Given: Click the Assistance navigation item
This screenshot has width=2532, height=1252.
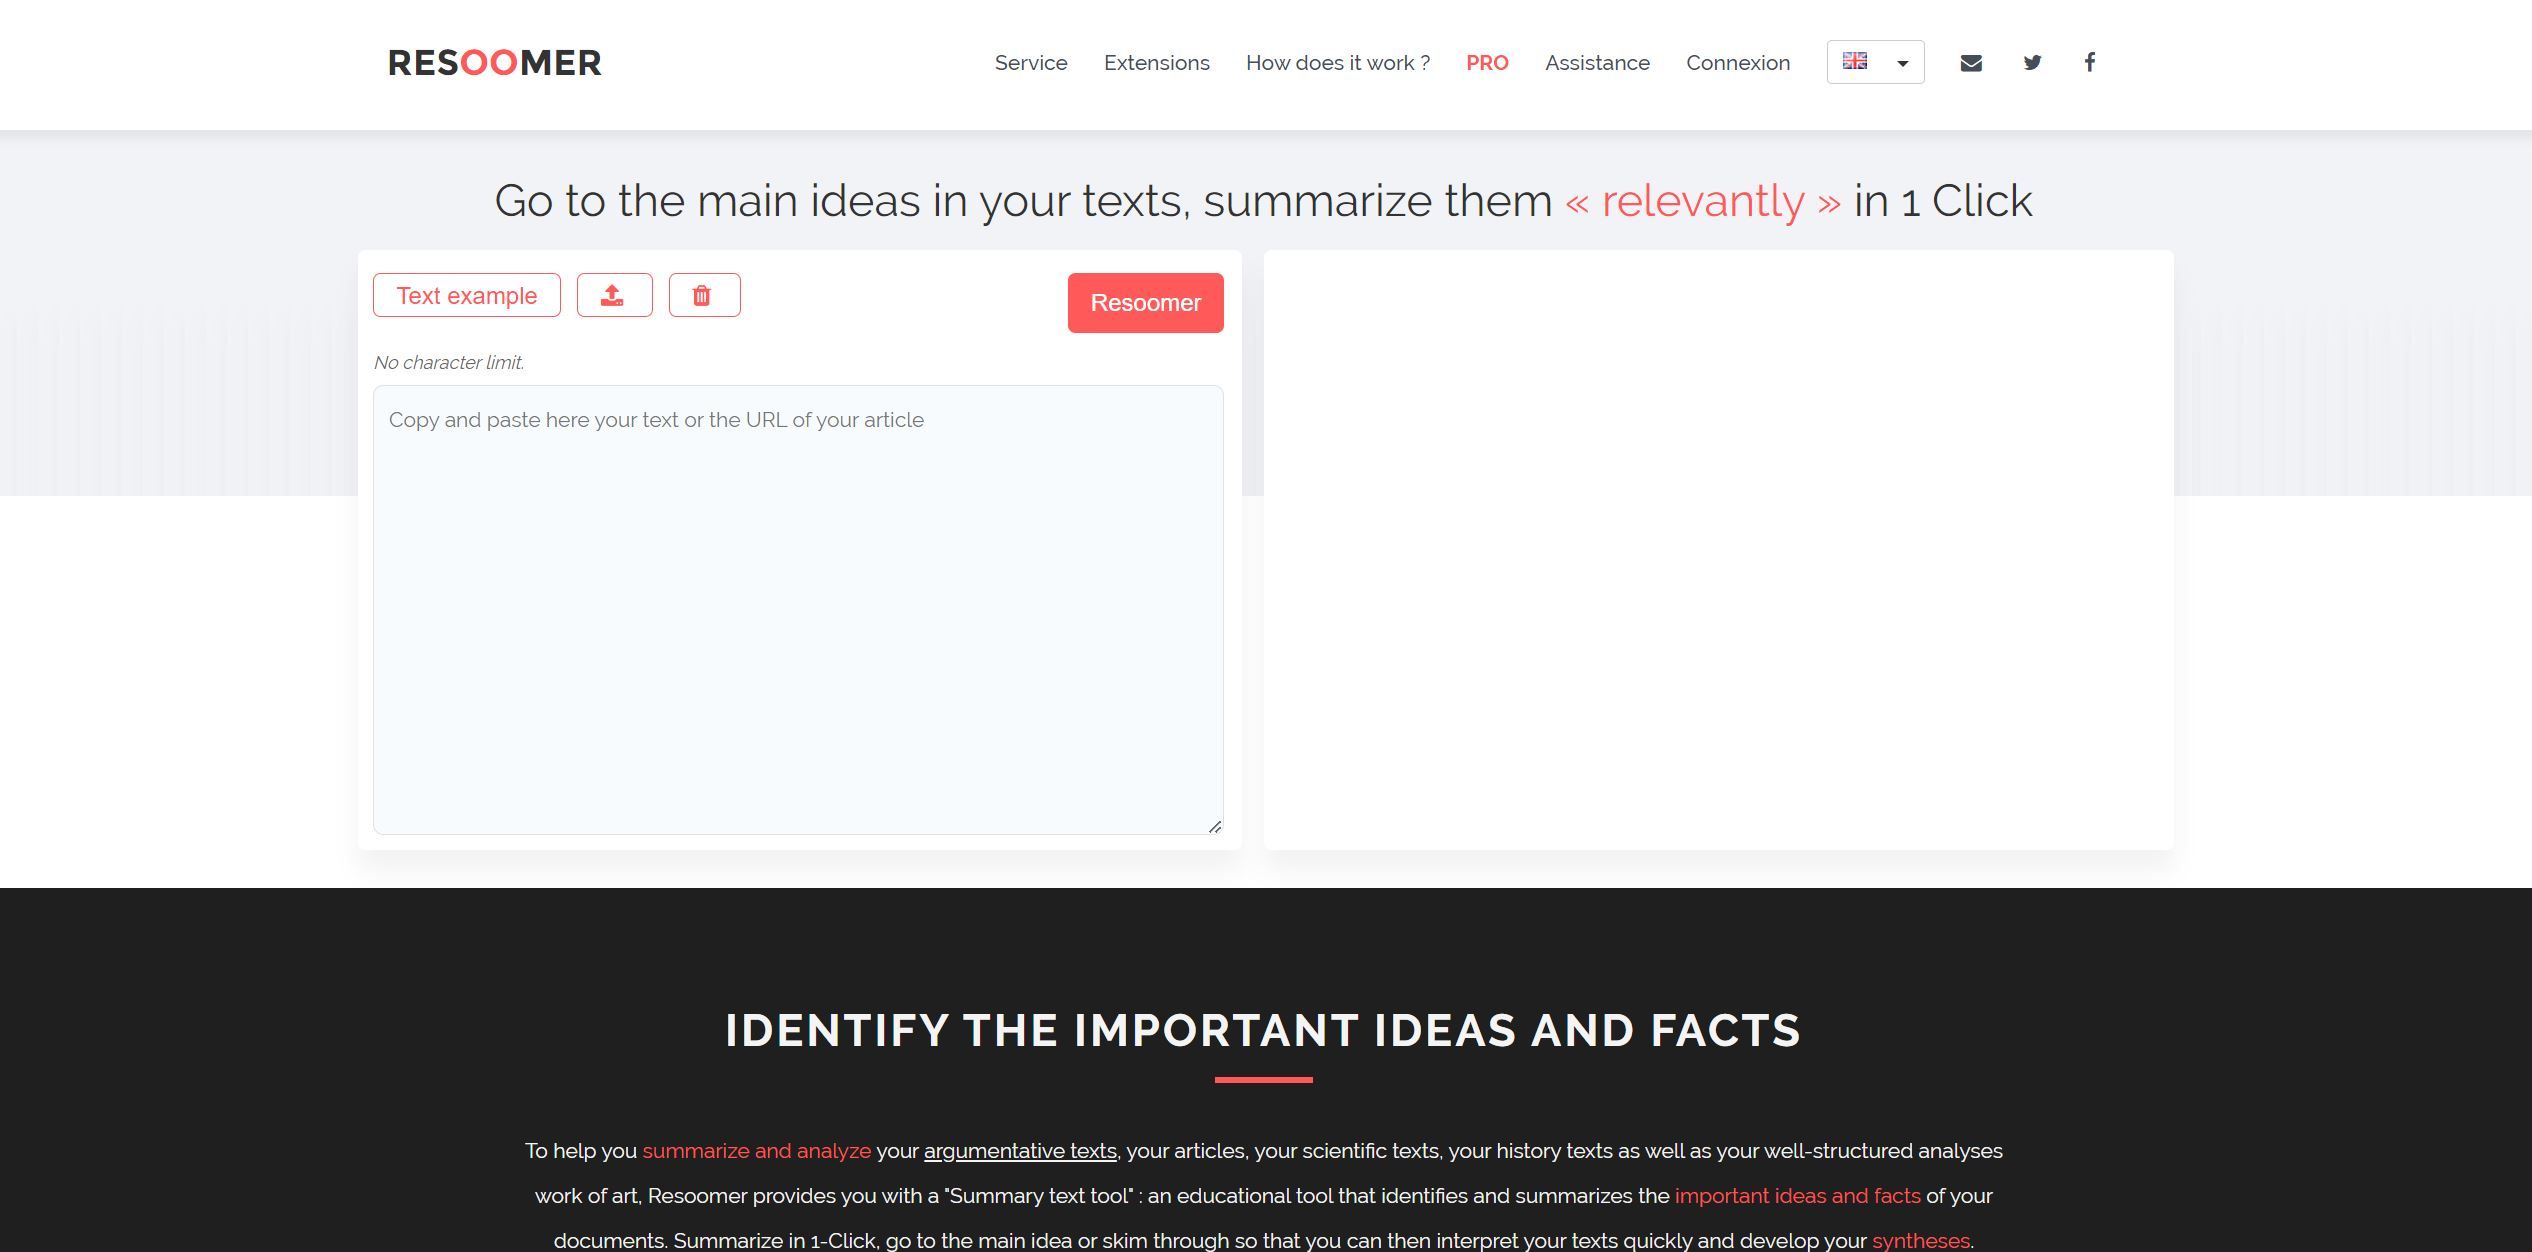Looking at the screenshot, I should tap(1595, 63).
